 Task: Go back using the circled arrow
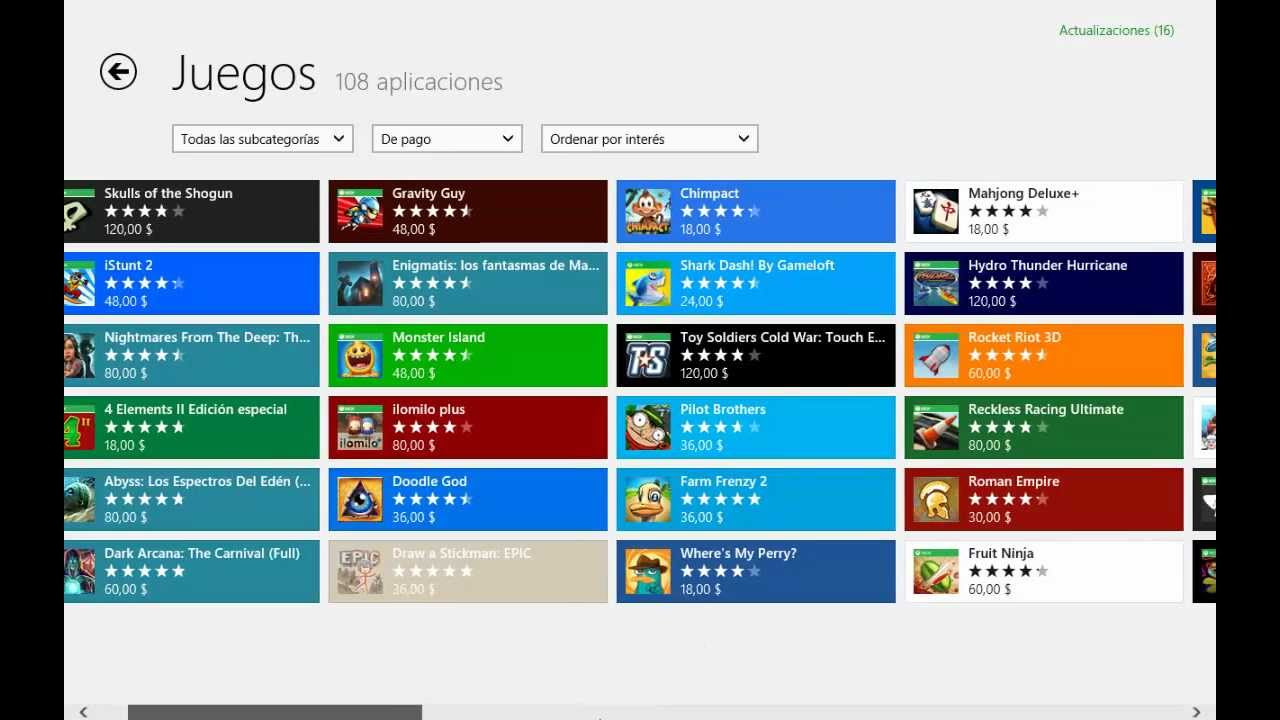(x=118, y=72)
